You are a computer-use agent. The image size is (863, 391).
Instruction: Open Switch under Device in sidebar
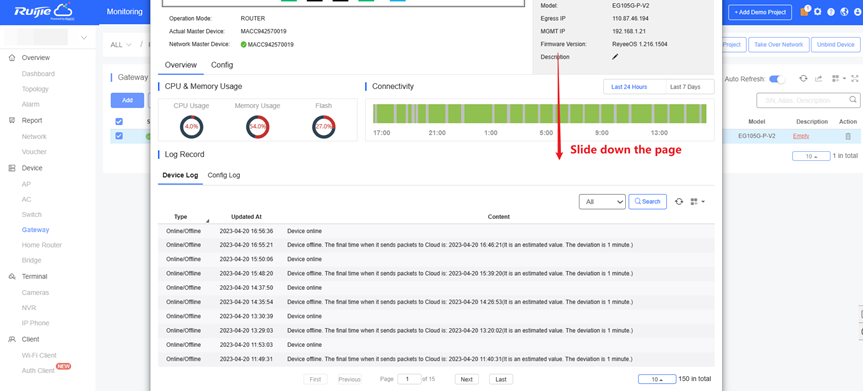coord(32,215)
